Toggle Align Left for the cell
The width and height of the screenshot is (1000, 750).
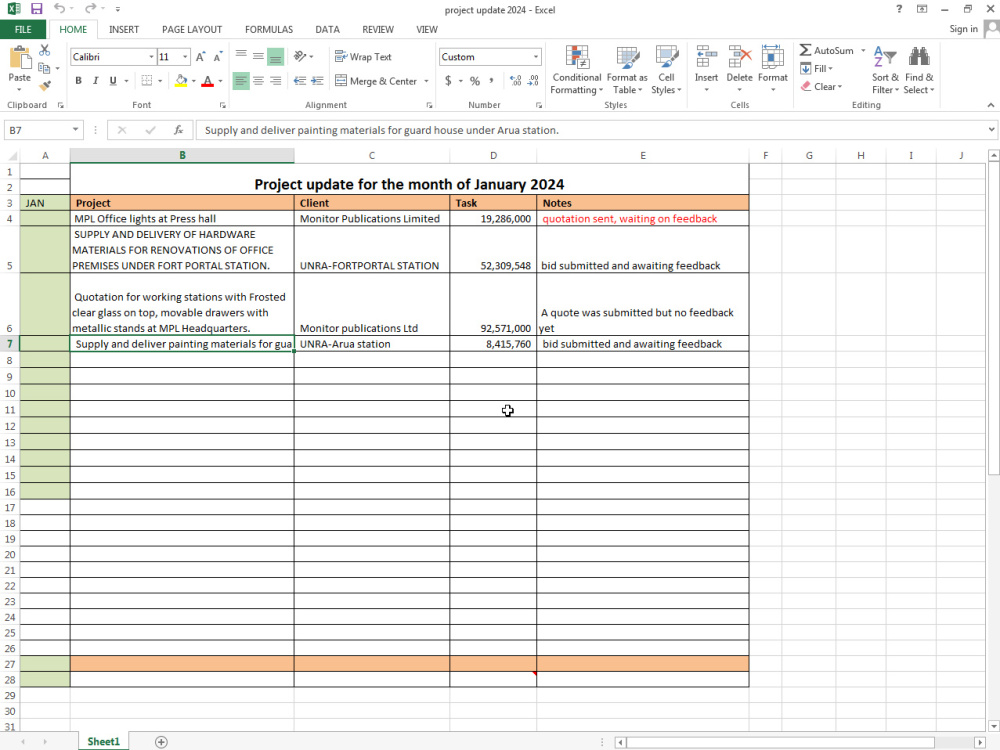click(241, 81)
